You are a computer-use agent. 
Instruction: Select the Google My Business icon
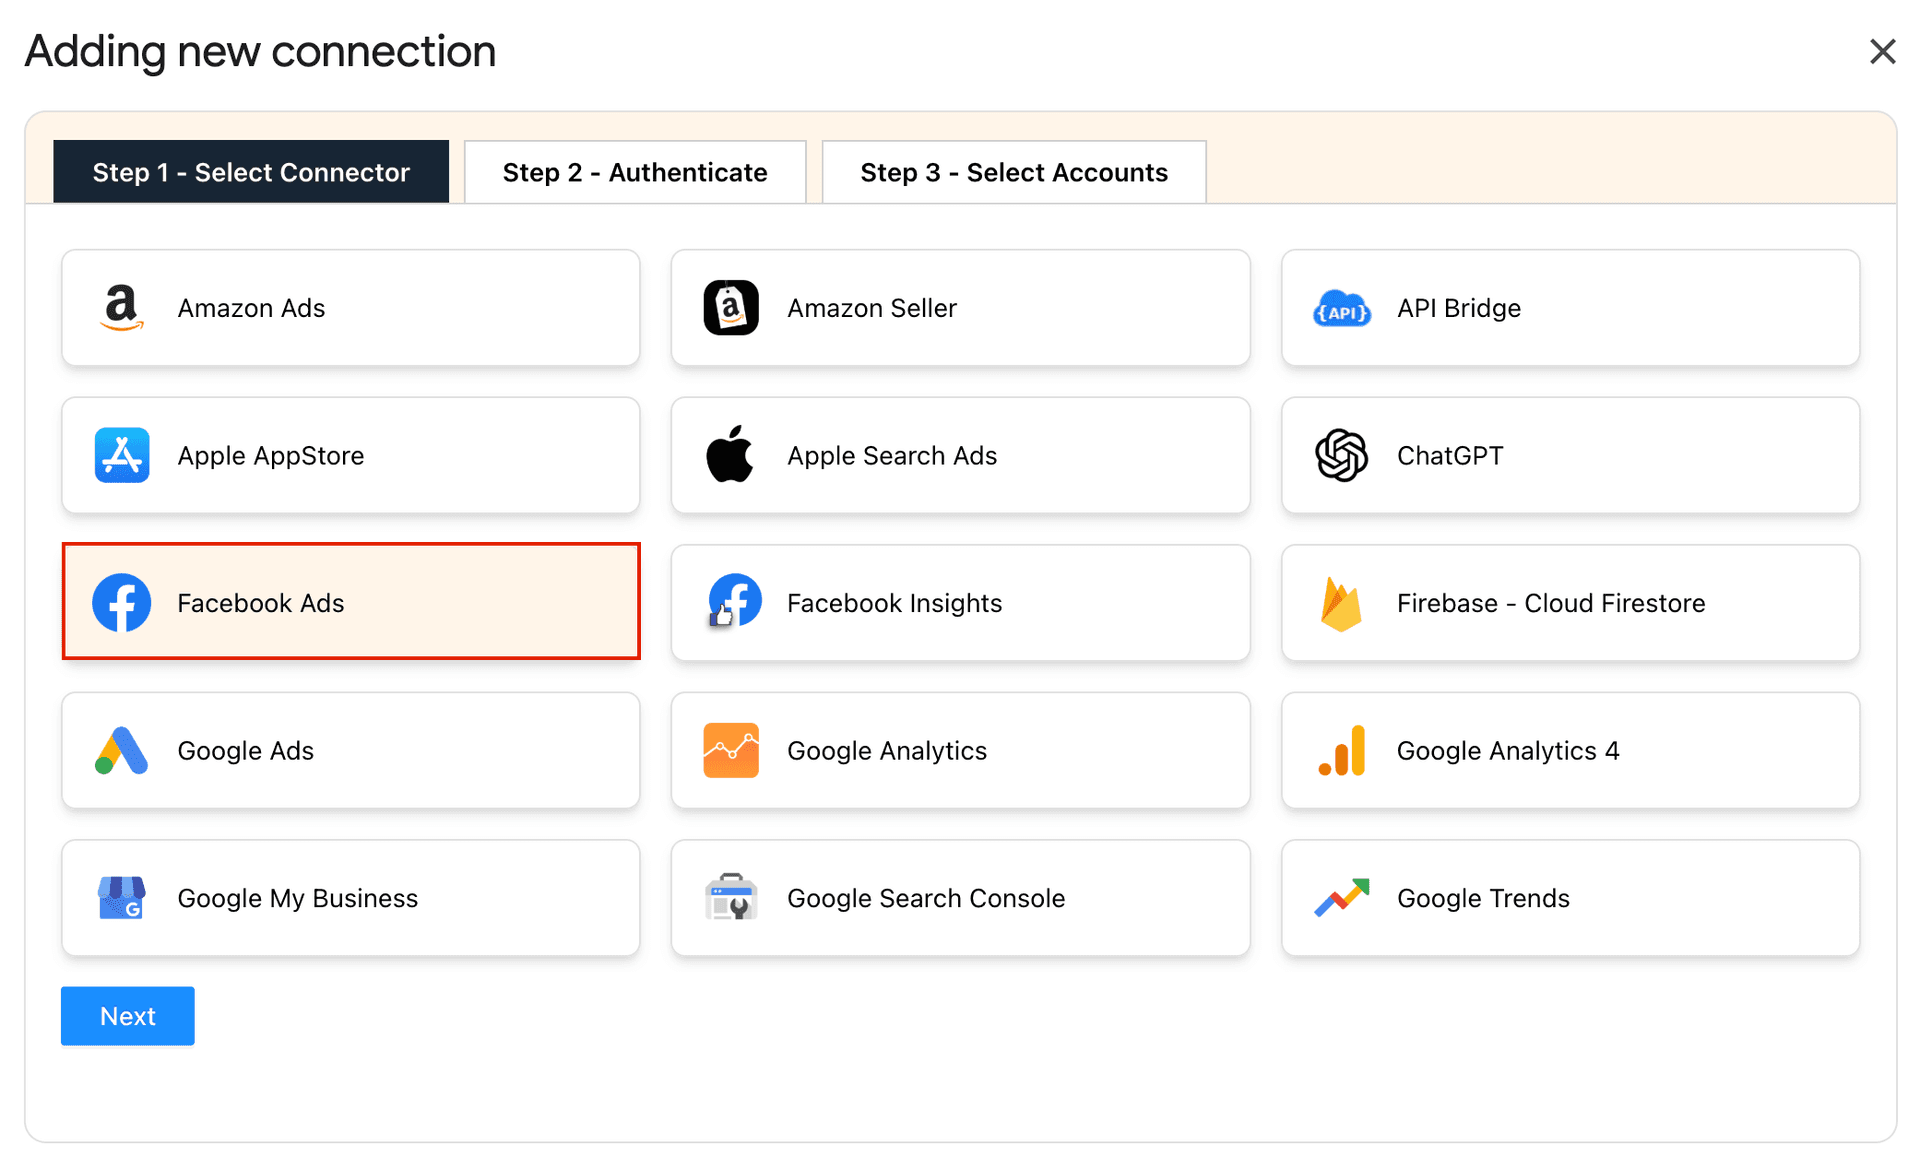(120, 897)
